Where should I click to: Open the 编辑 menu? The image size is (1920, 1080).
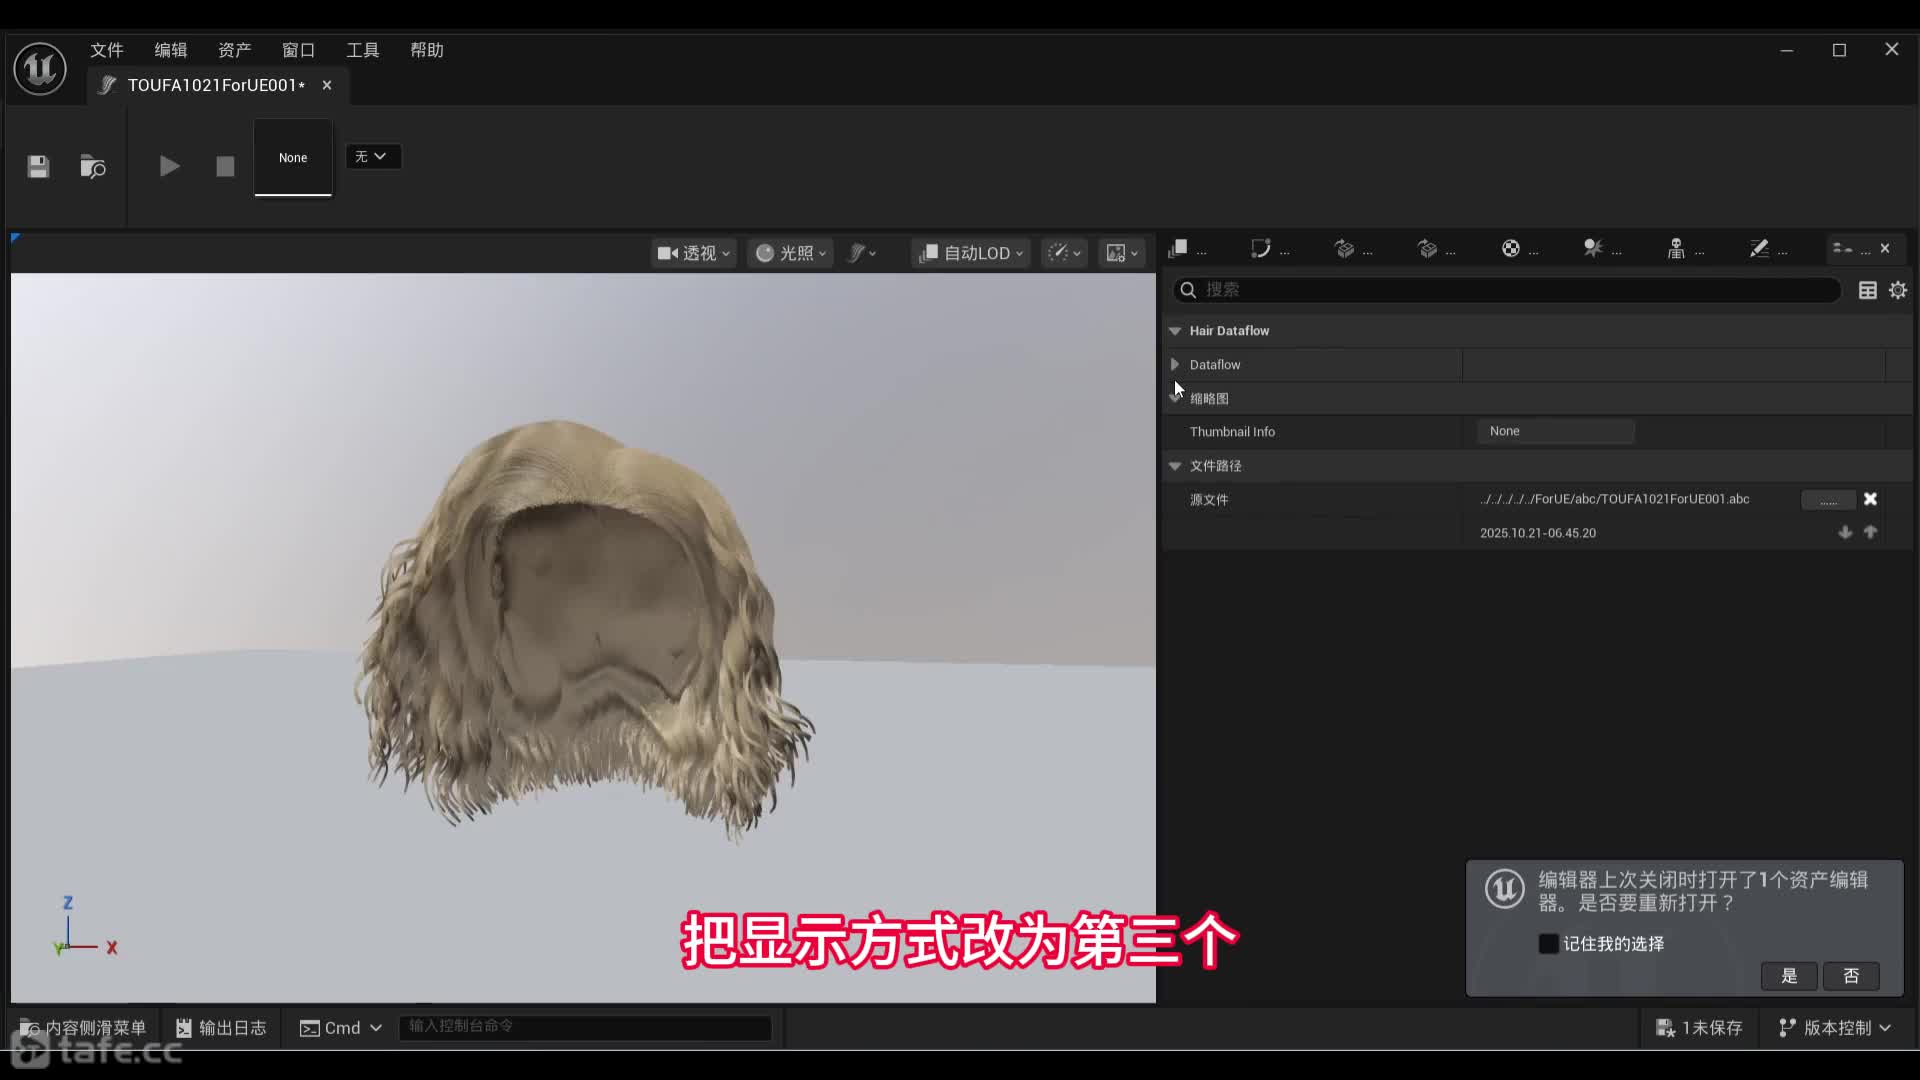[170, 50]
